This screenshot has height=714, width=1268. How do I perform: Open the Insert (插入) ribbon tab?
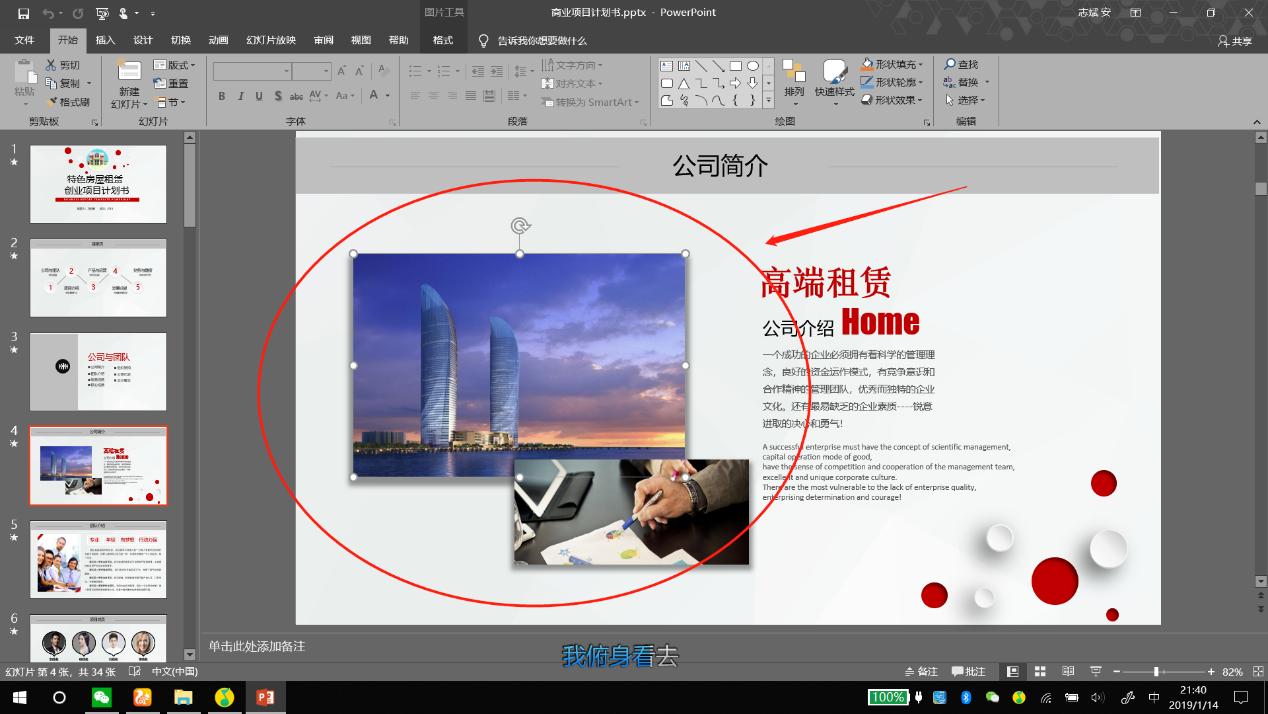[105, 40]
